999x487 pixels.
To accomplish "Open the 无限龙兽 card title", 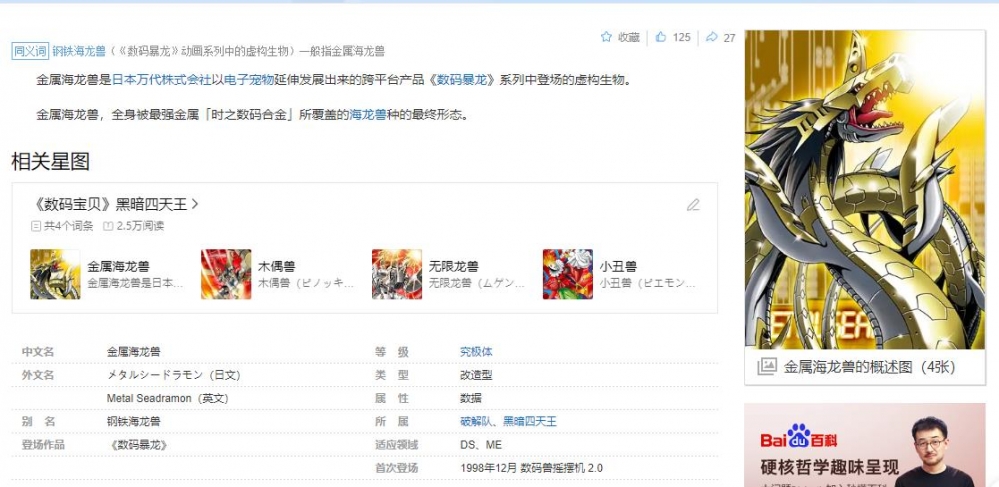I will click(454, 266).
